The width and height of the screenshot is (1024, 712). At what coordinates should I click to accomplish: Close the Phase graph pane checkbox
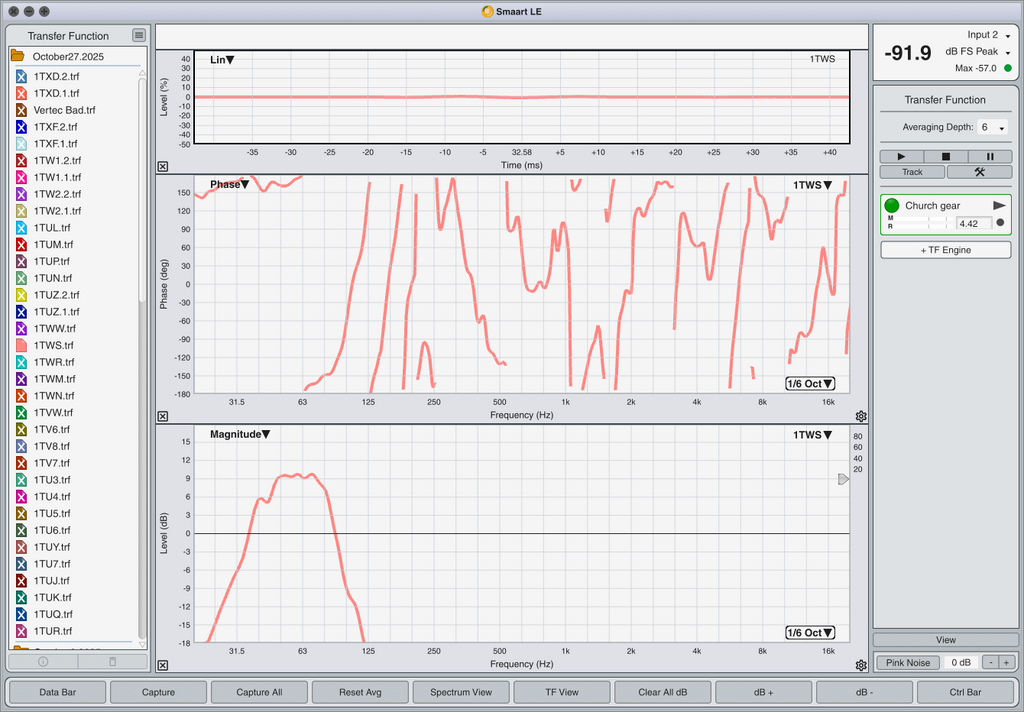tap(163, 416)
